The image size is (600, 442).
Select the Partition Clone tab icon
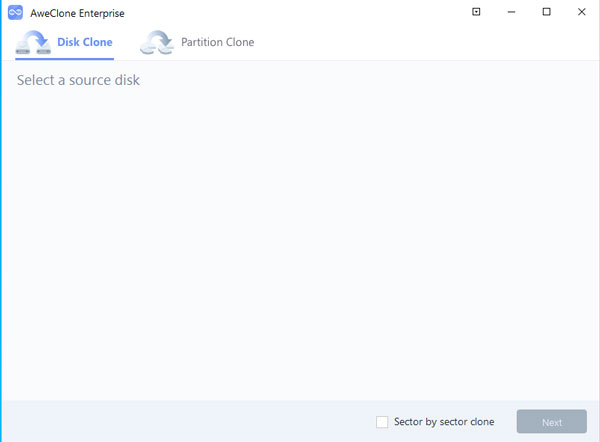coord(157,42)
